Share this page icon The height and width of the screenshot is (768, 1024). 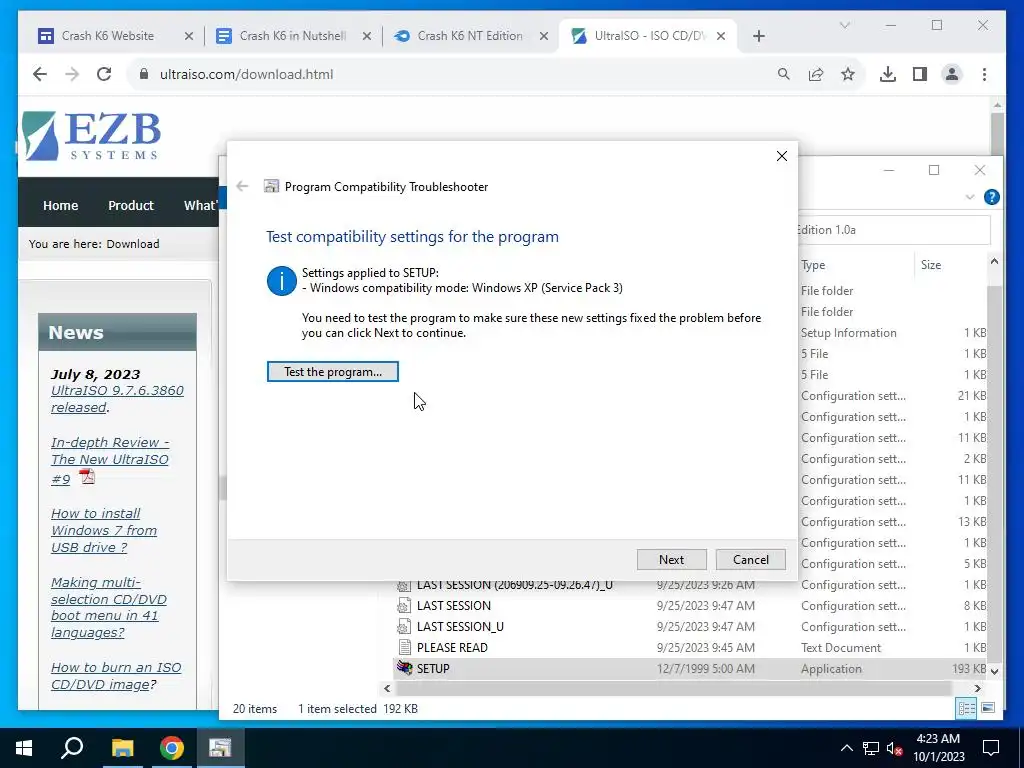coord(816,74)
